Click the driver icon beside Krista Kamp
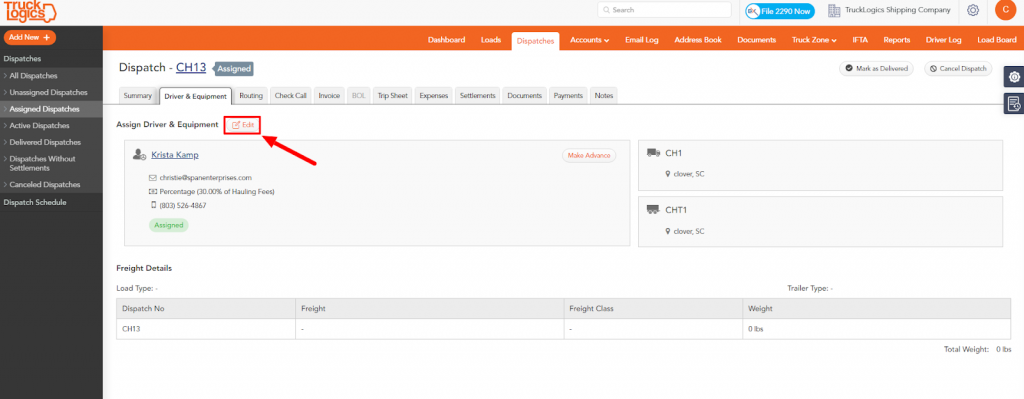The image size is (1024, 399). 139,155
